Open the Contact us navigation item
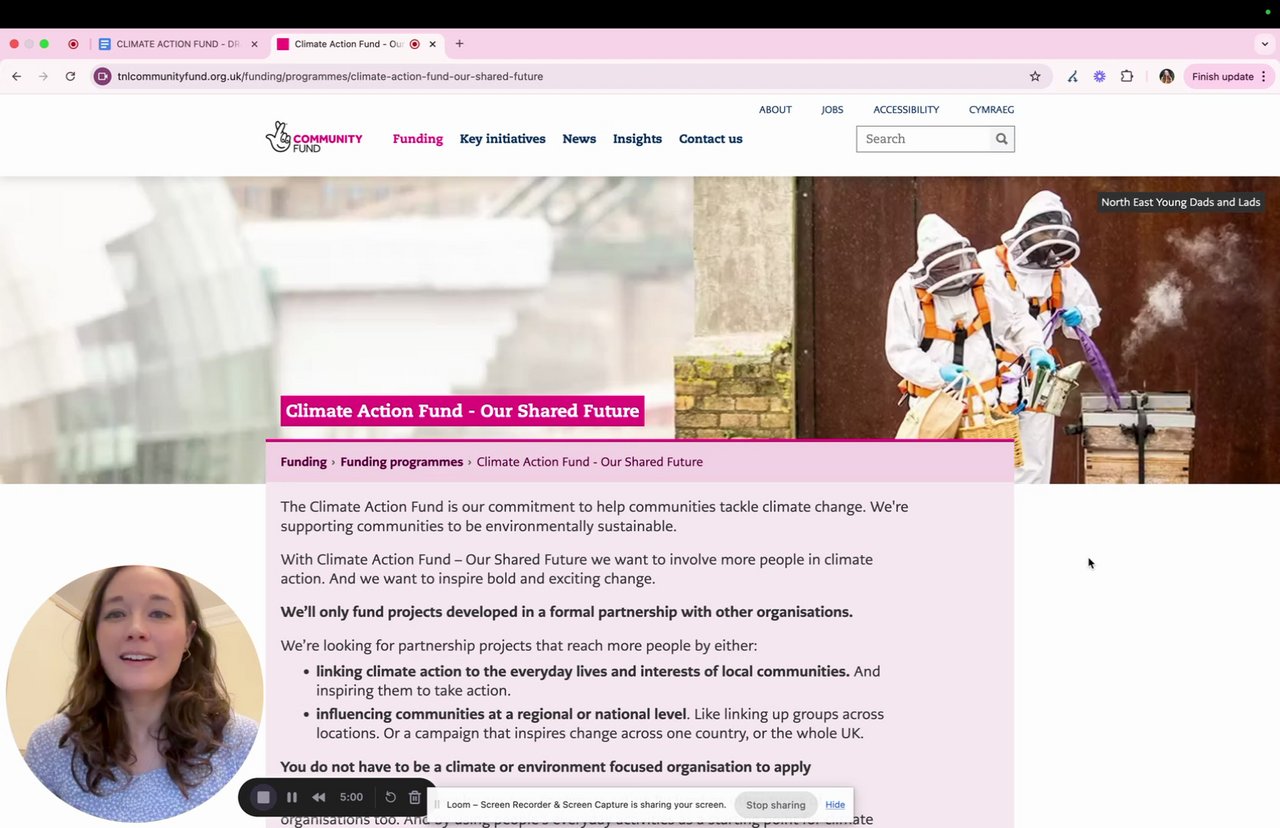The image size is (1280, 828). coord(710,139)
